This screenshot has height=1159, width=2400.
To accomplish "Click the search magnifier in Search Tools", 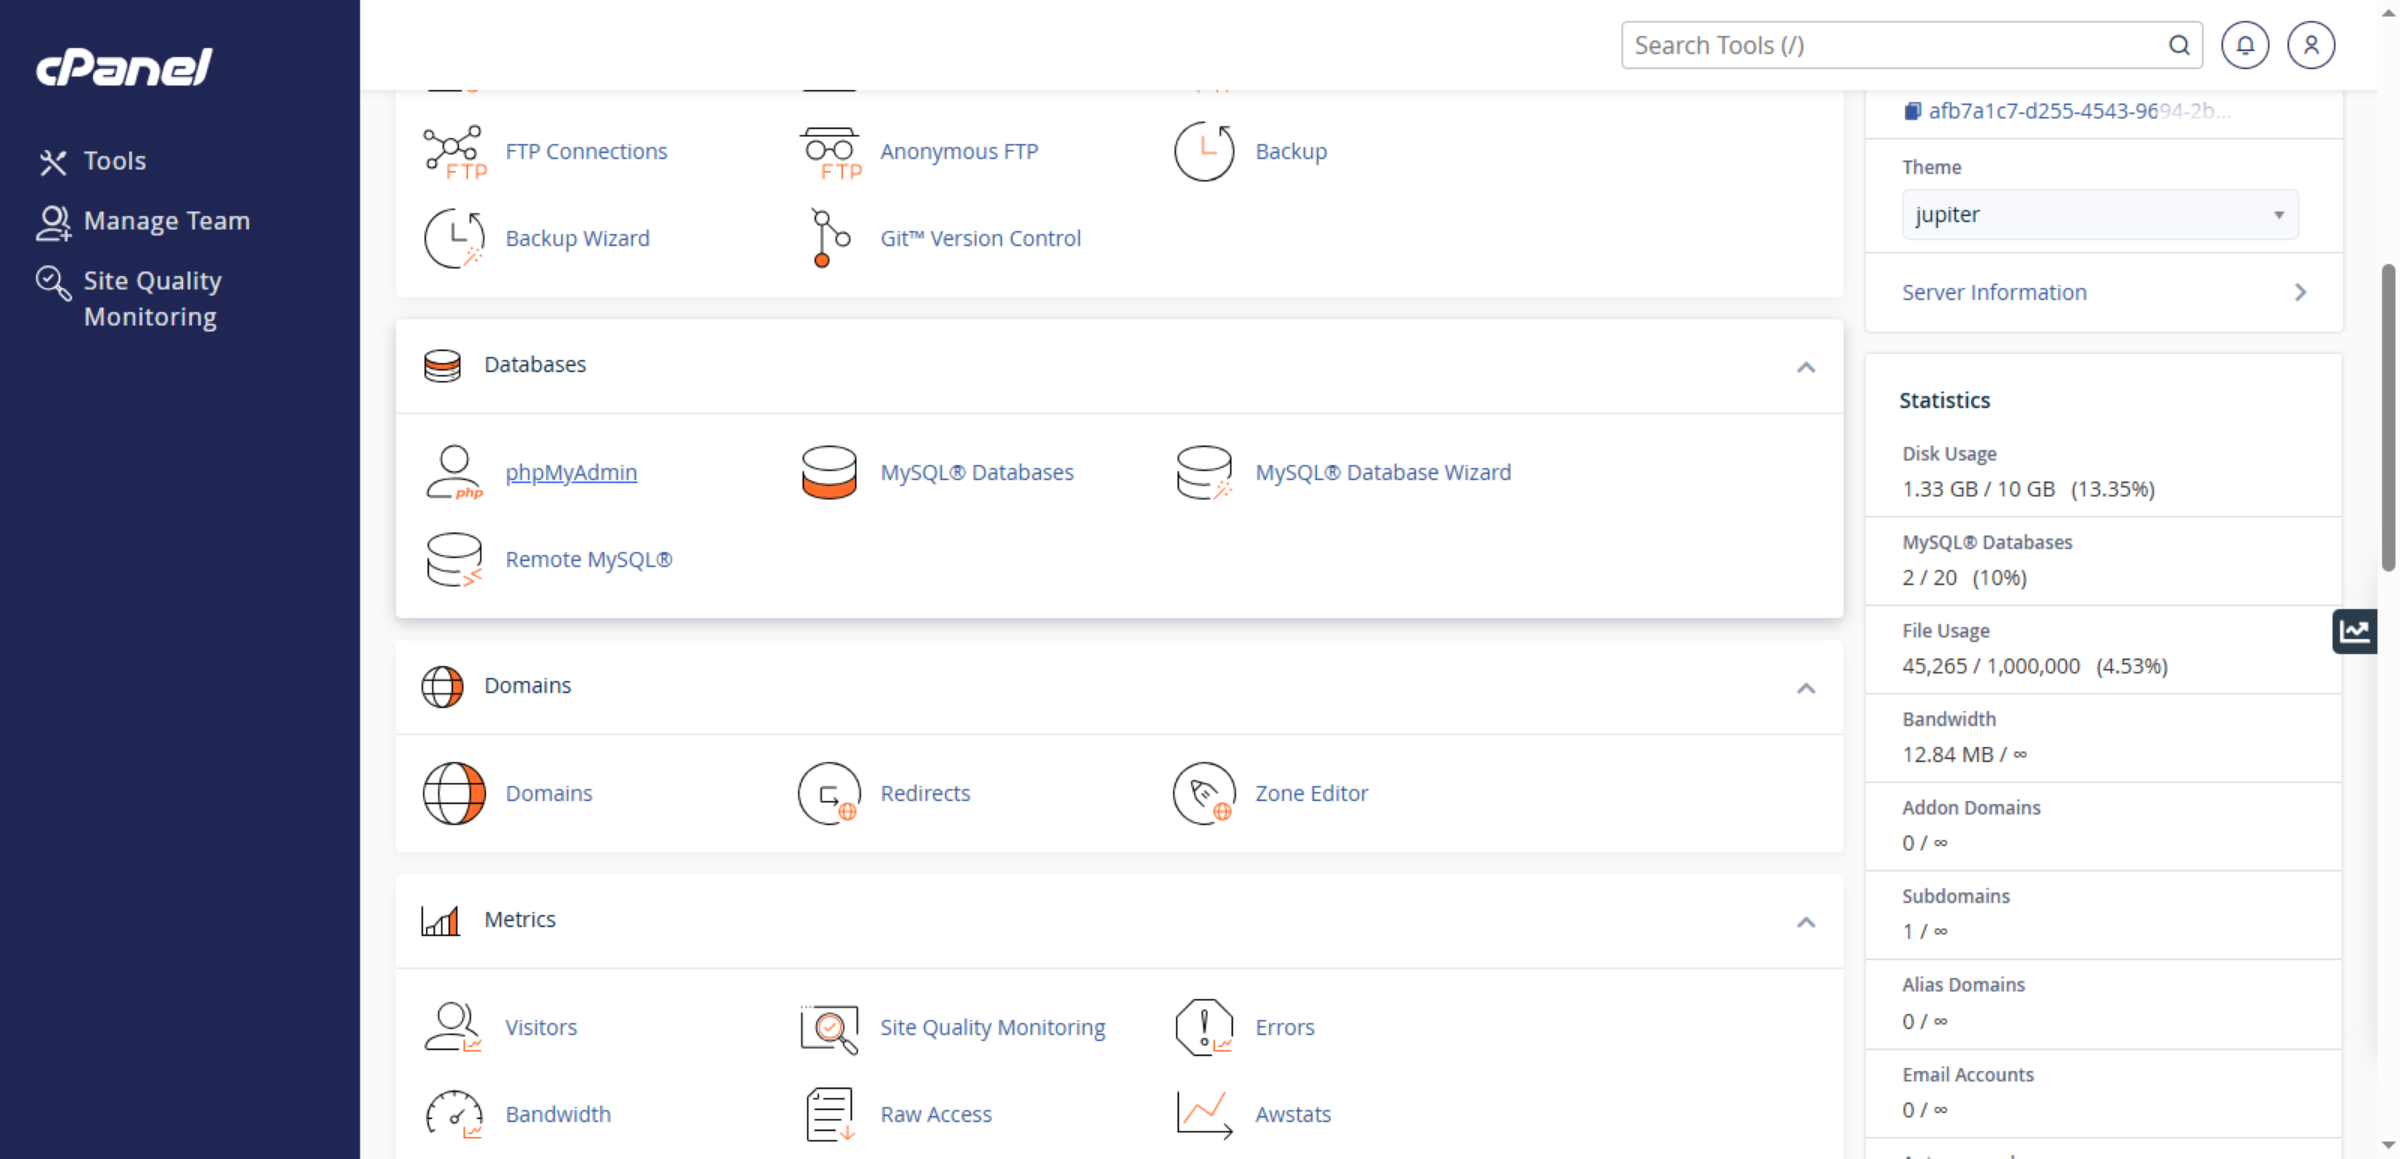I will (x=2179, y=44).
